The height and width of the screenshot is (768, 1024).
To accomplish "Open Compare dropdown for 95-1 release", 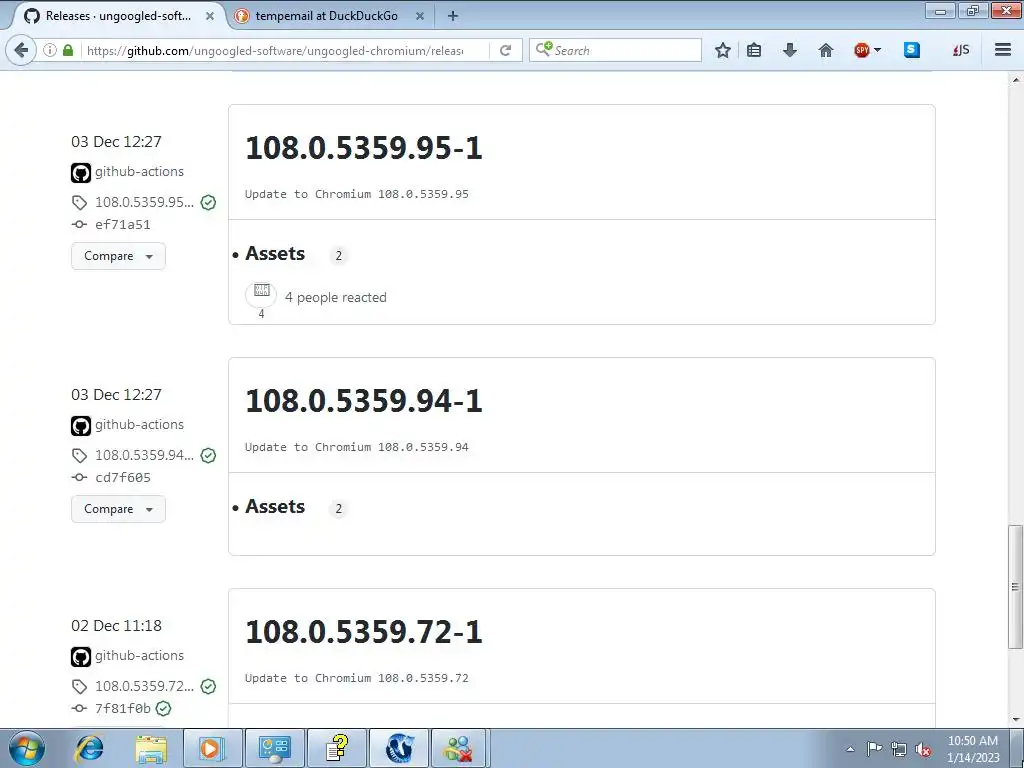I will pos(118,256).
